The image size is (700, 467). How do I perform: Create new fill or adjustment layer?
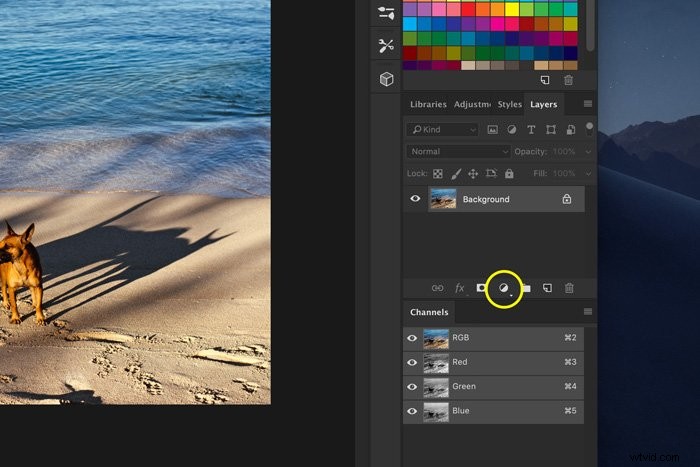coord(504,288)
